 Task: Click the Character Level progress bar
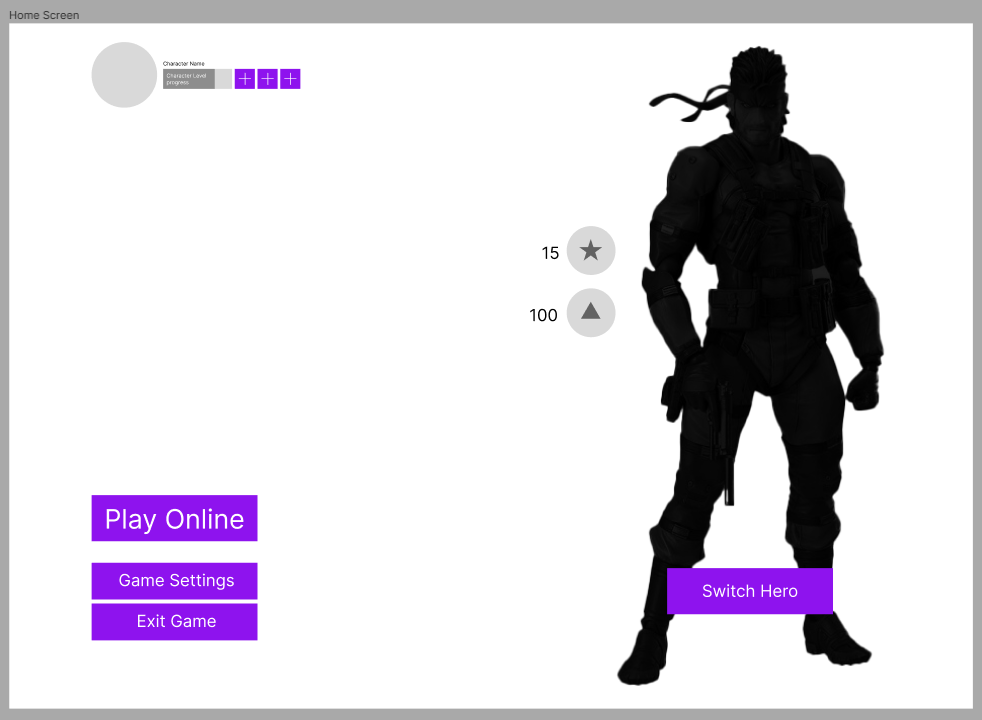coord(197,79)
